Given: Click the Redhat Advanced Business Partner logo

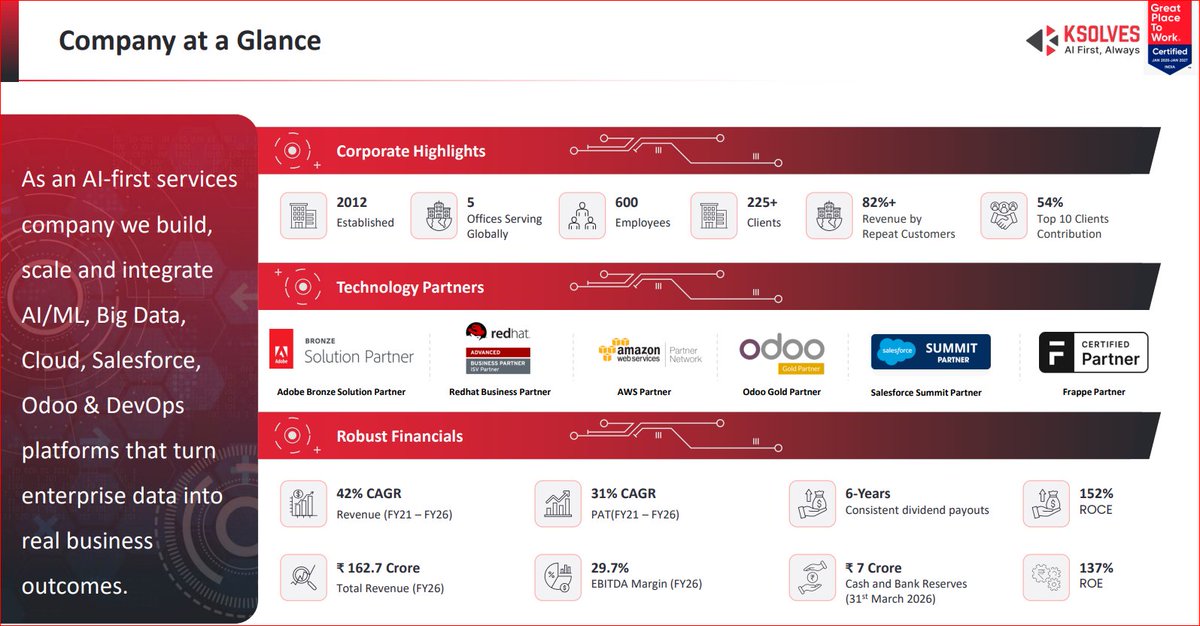Looking at the screenshot, I should [497, 348].
